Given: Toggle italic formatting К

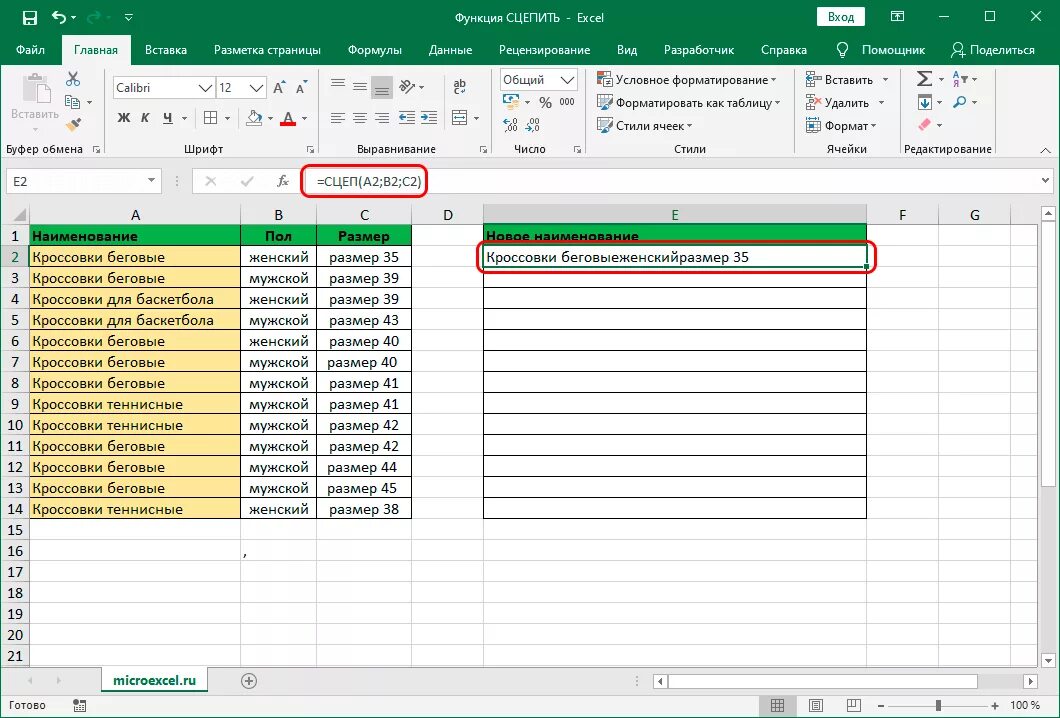Looking at the screenshot, I should click(x=145, y=118).
